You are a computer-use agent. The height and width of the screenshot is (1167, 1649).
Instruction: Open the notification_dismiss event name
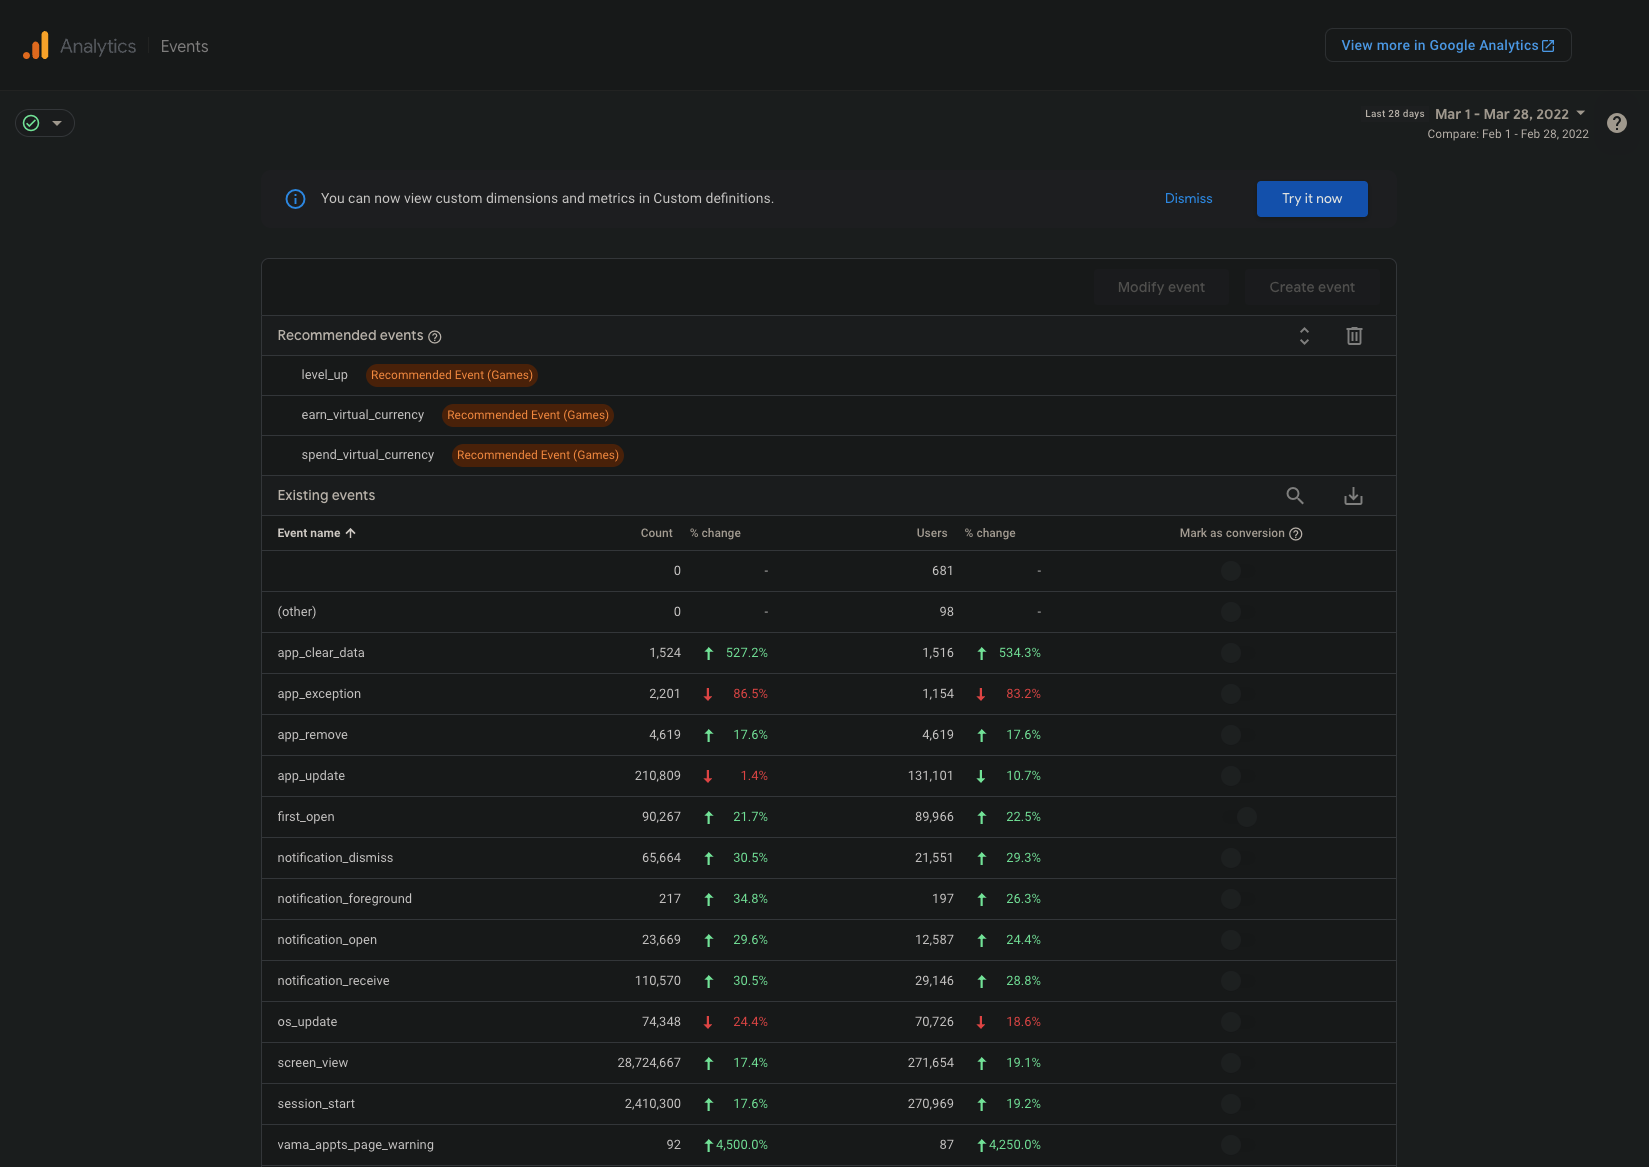pyautogui.click(x=335, y=858)
